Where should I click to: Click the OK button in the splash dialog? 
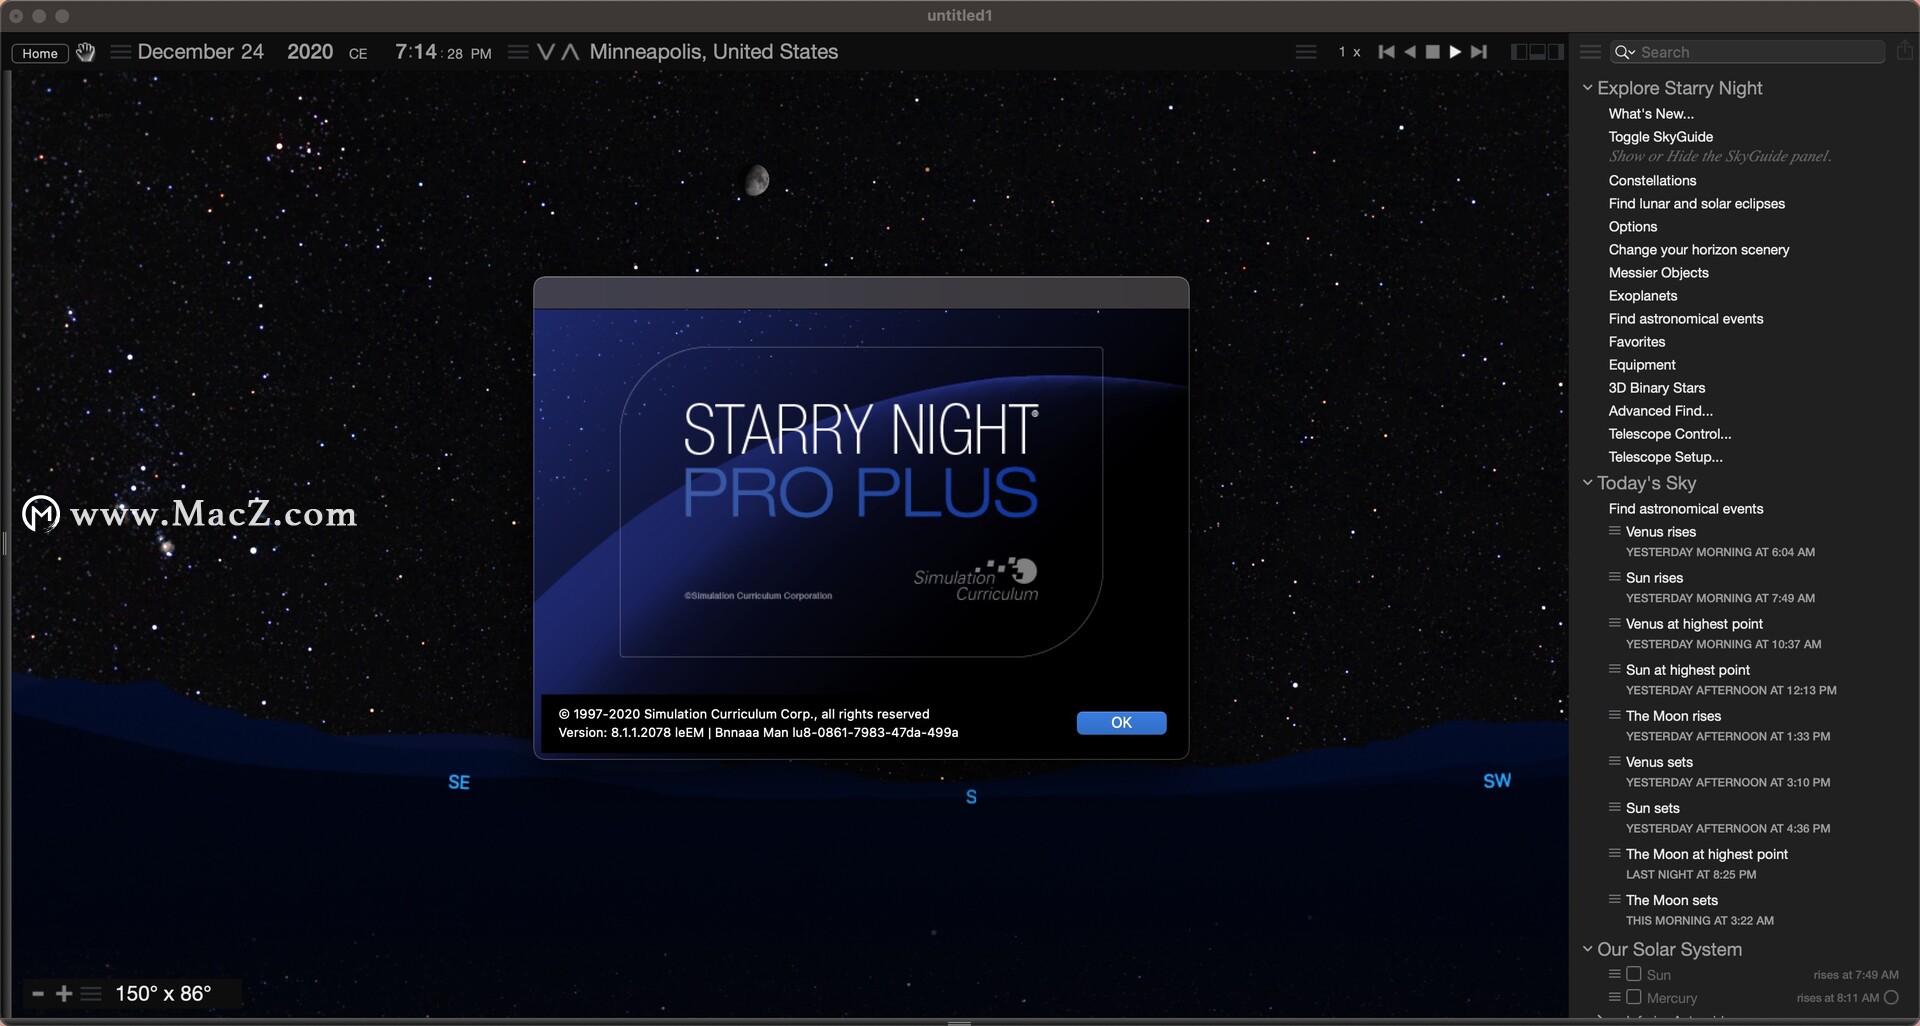(x=1120, y=722)
